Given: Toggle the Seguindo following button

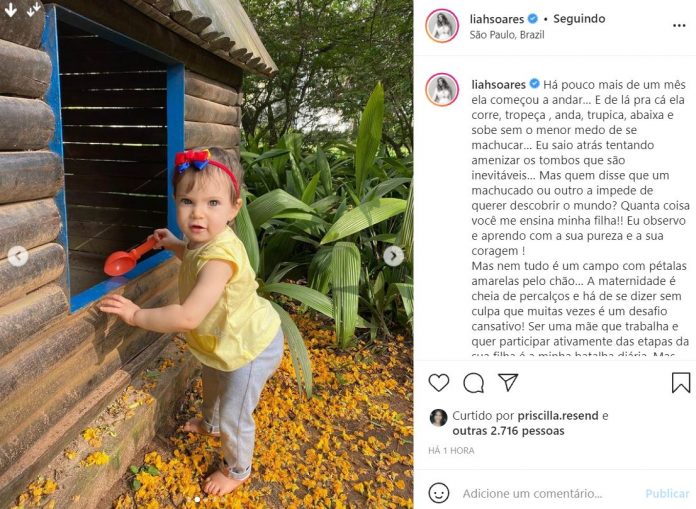Looking at the screenshot, I should [x=579, y=19].
